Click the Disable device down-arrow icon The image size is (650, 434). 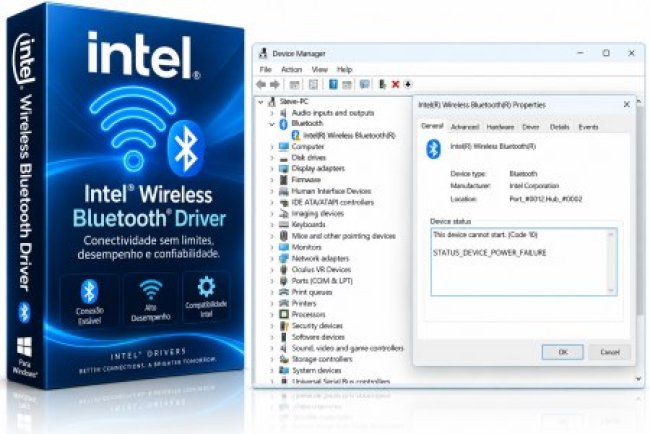click(x=408, y=85)
